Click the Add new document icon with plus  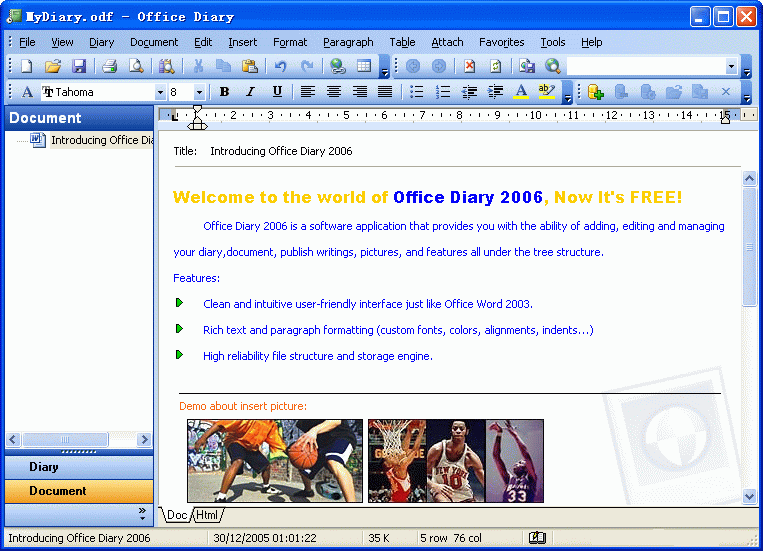(596, 92)
